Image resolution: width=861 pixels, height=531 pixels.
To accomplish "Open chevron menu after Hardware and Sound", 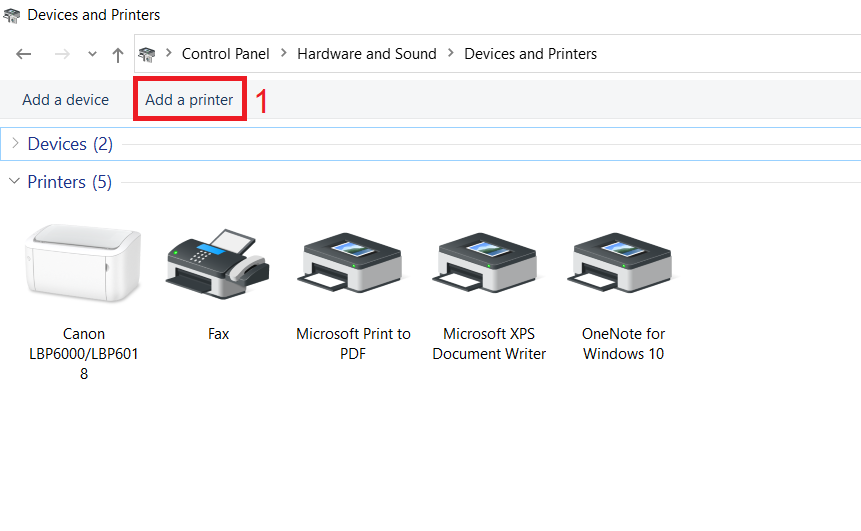I will coord(450,54).
